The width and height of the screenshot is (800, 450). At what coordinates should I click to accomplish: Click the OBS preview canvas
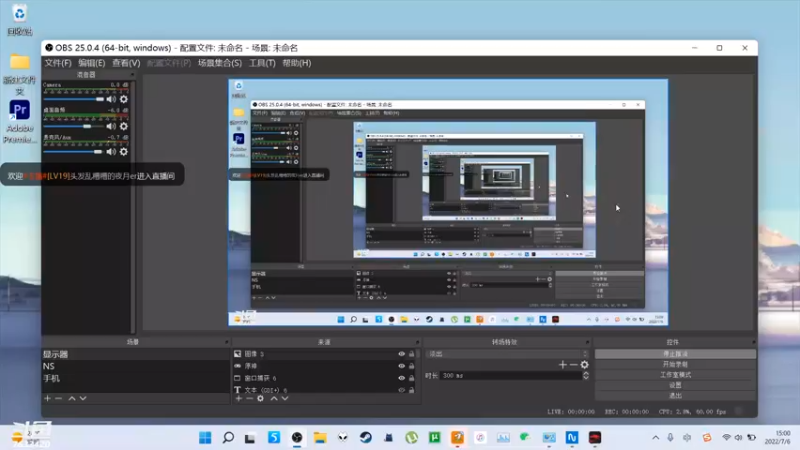pos(448,202)
